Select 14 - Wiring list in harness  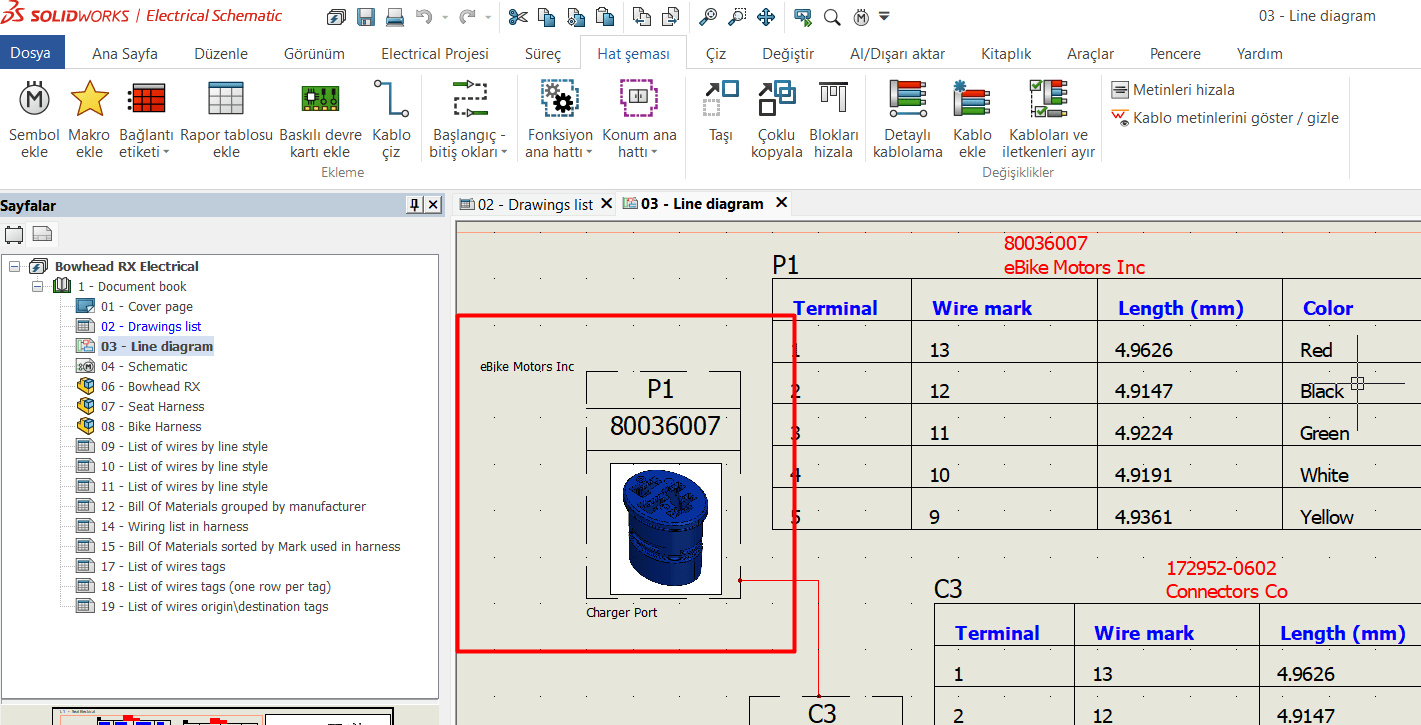174,527
